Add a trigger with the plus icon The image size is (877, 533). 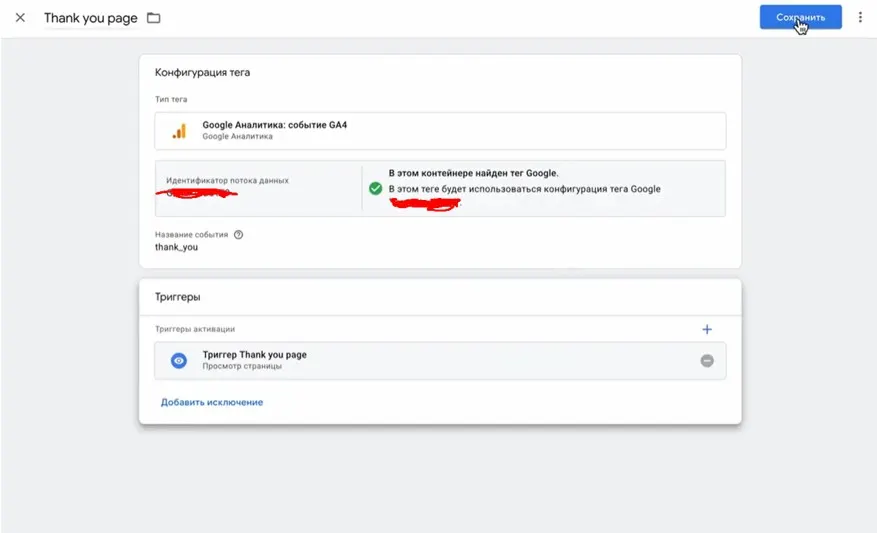[x=707, y=329]
